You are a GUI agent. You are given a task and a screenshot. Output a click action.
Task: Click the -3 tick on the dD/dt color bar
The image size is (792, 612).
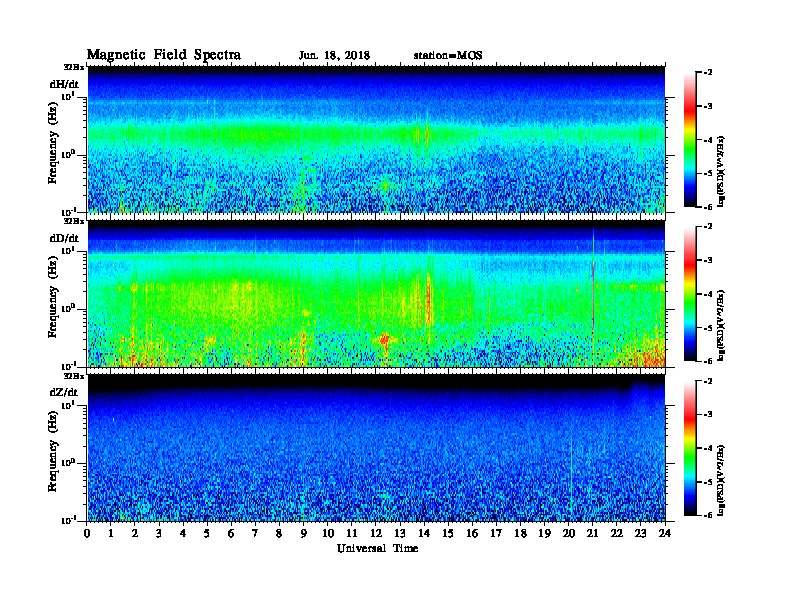click(708, 260)
